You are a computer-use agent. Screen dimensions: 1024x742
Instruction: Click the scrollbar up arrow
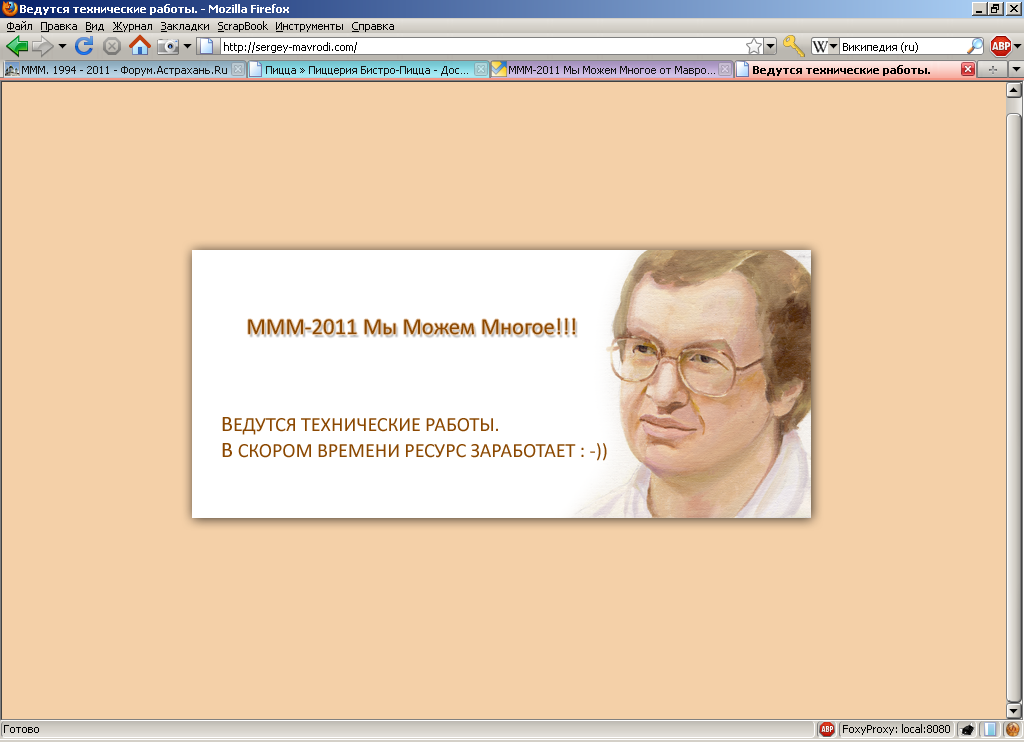1014,90
